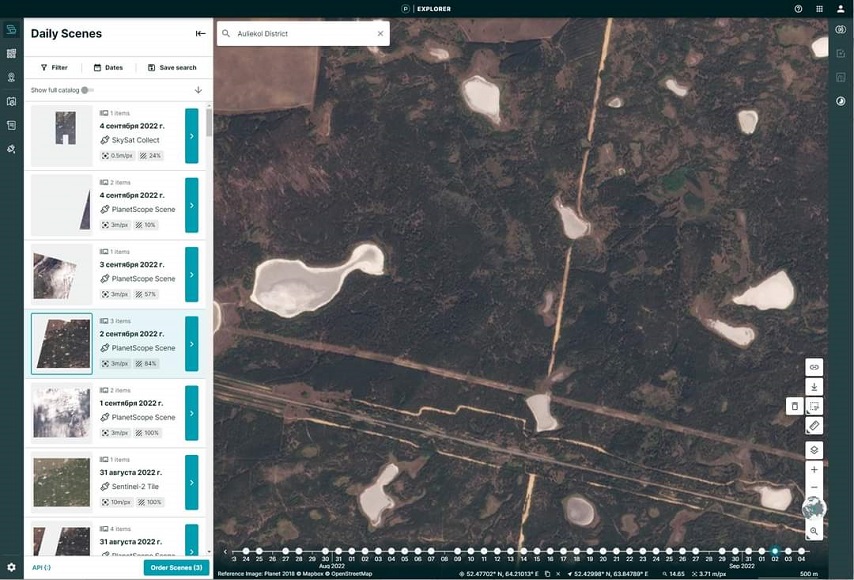The height and width of the screenshot is (580, 854).
Task: Toggle Show full catalog switch
Action: click(x=88, y=90)
